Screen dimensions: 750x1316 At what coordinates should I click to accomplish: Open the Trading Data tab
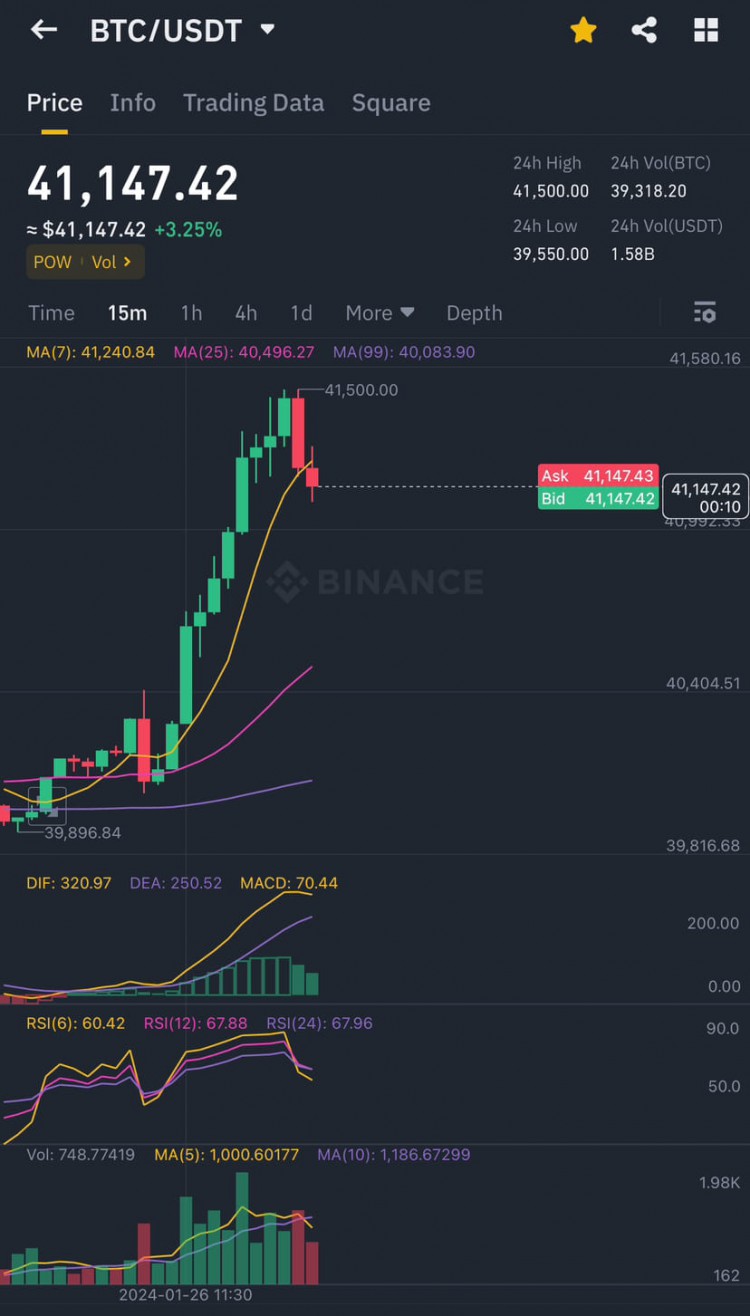click(253, 103)
